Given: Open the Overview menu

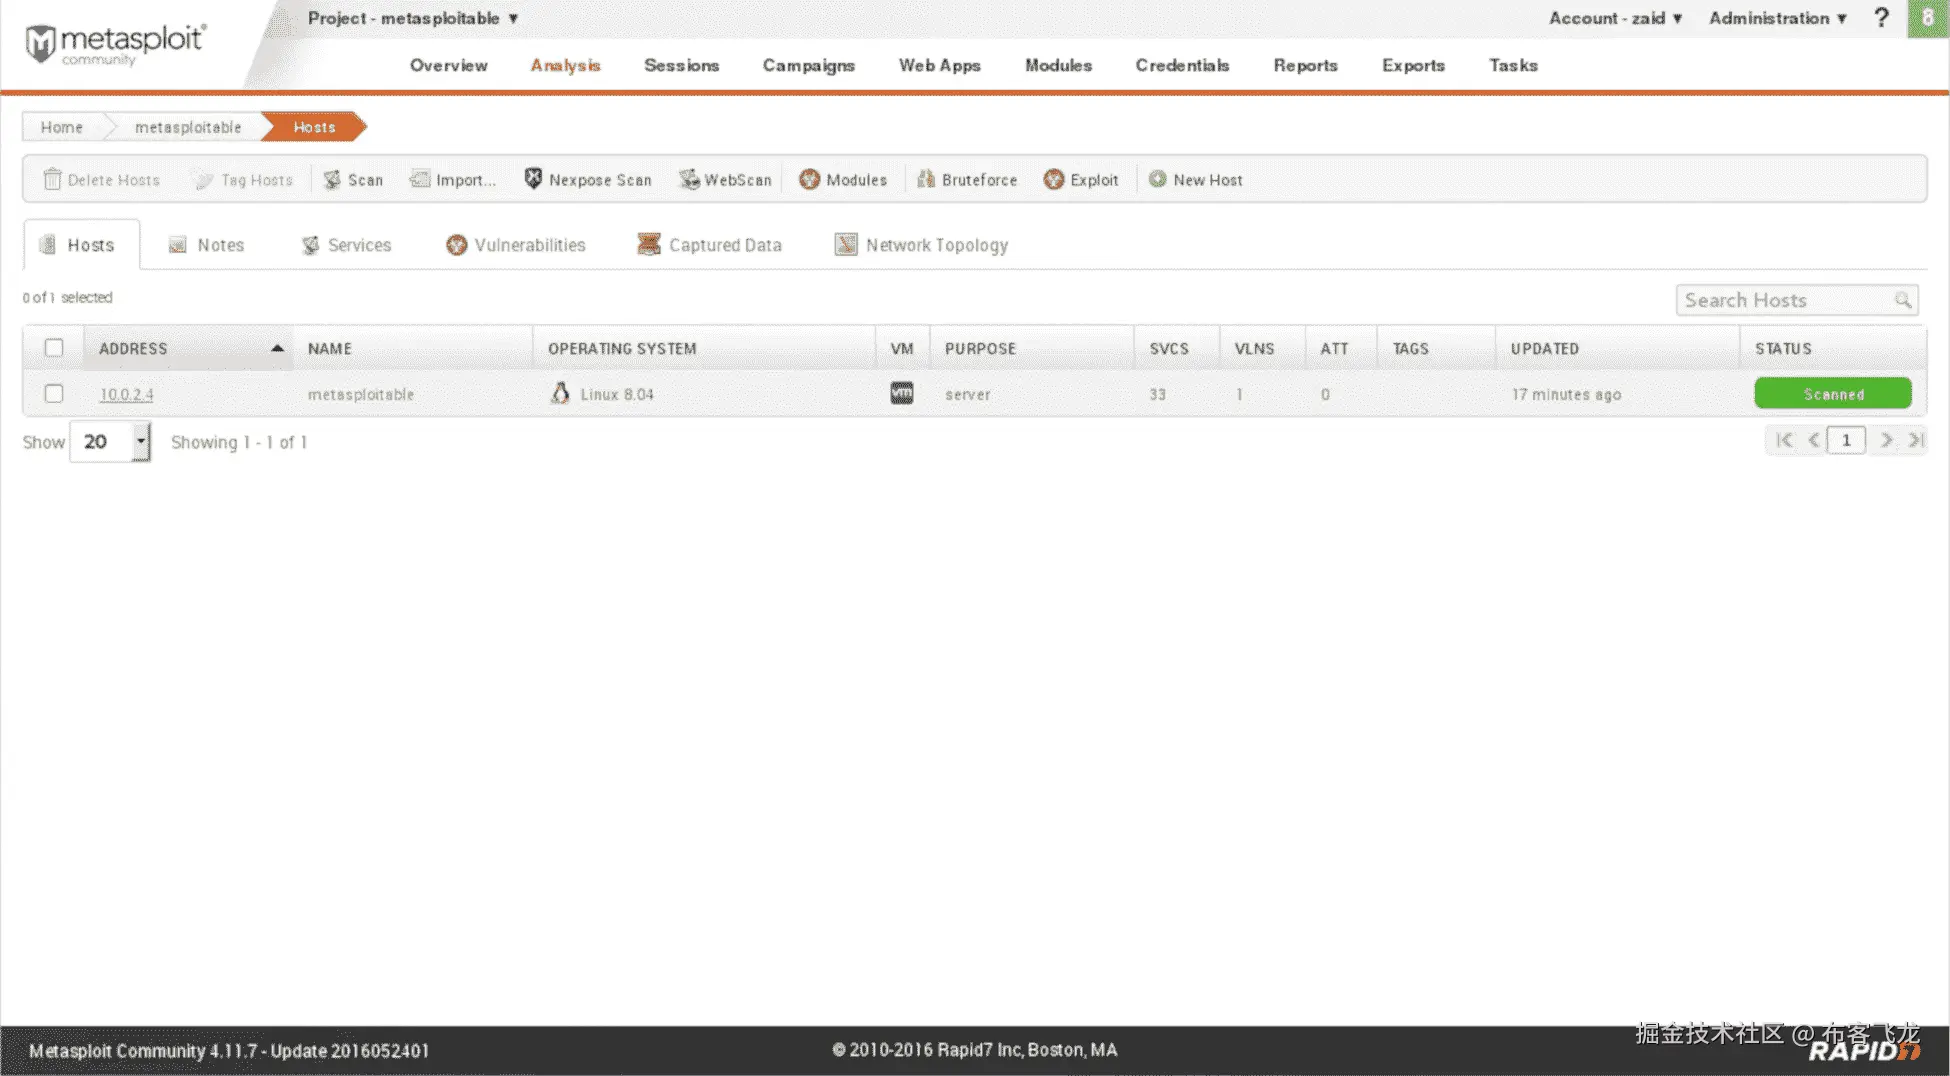Looking at the screenshot, I should click(x=449, y=65).
